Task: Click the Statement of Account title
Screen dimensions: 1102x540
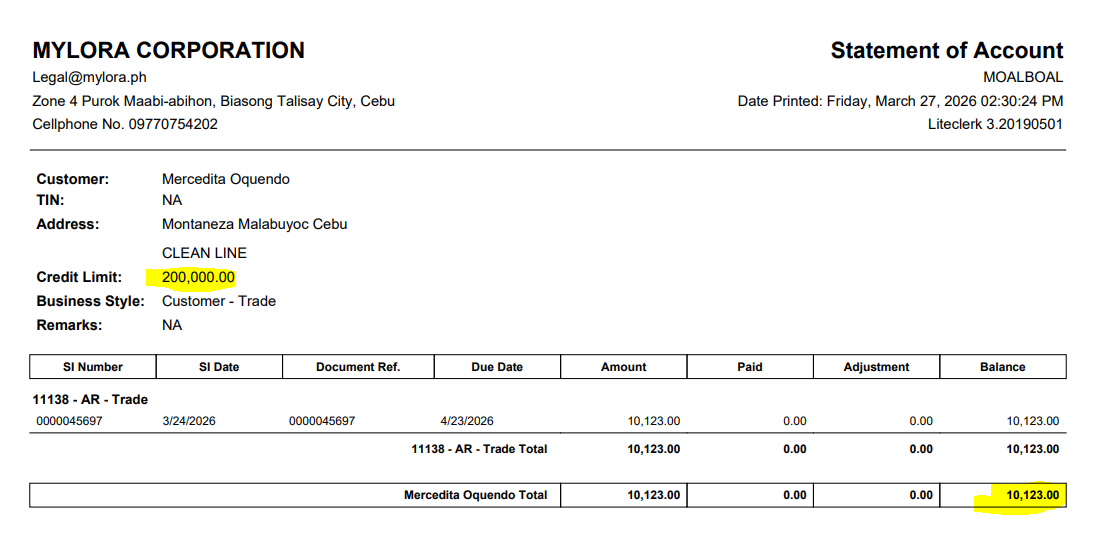Action: (946, 50)
